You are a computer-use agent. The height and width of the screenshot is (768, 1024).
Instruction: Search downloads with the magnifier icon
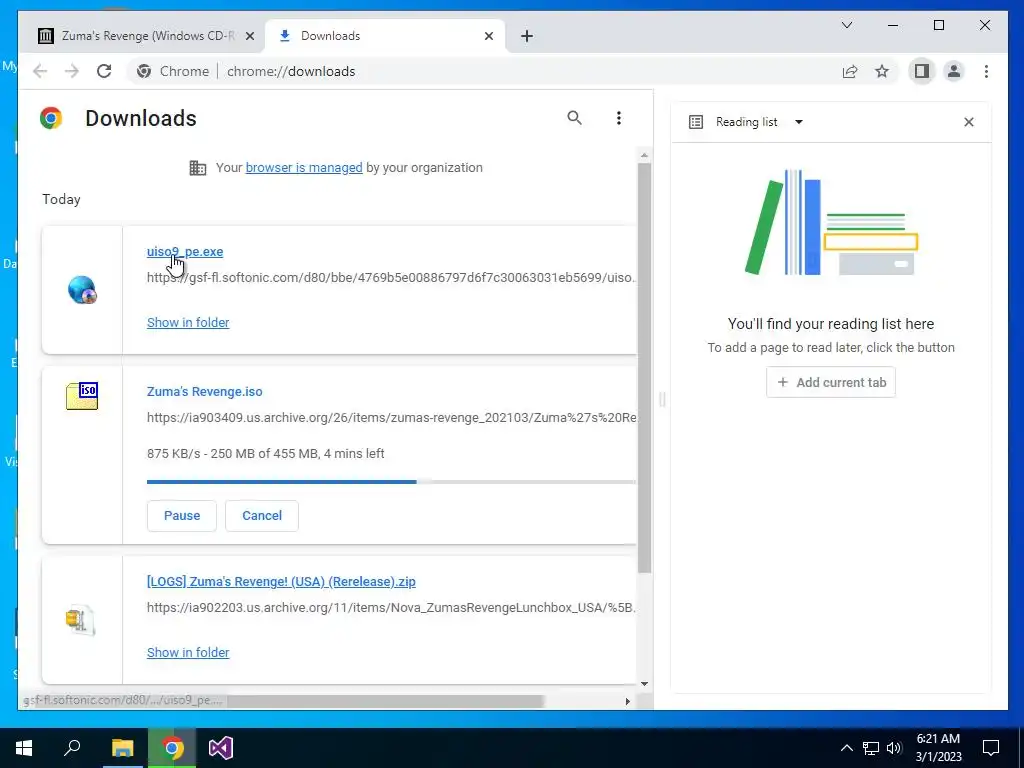(x=575, y=118)
